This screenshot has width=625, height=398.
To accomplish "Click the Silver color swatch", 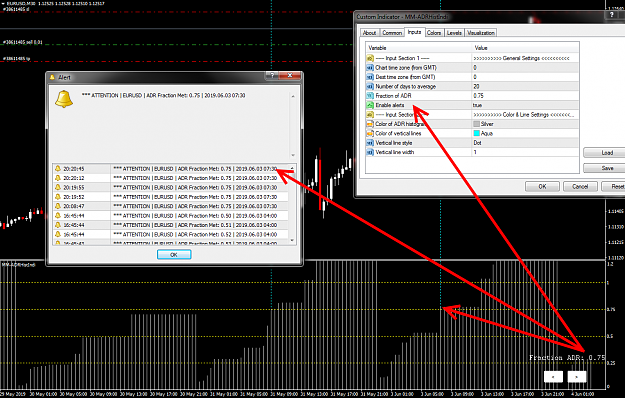I will tap(476, 124).
